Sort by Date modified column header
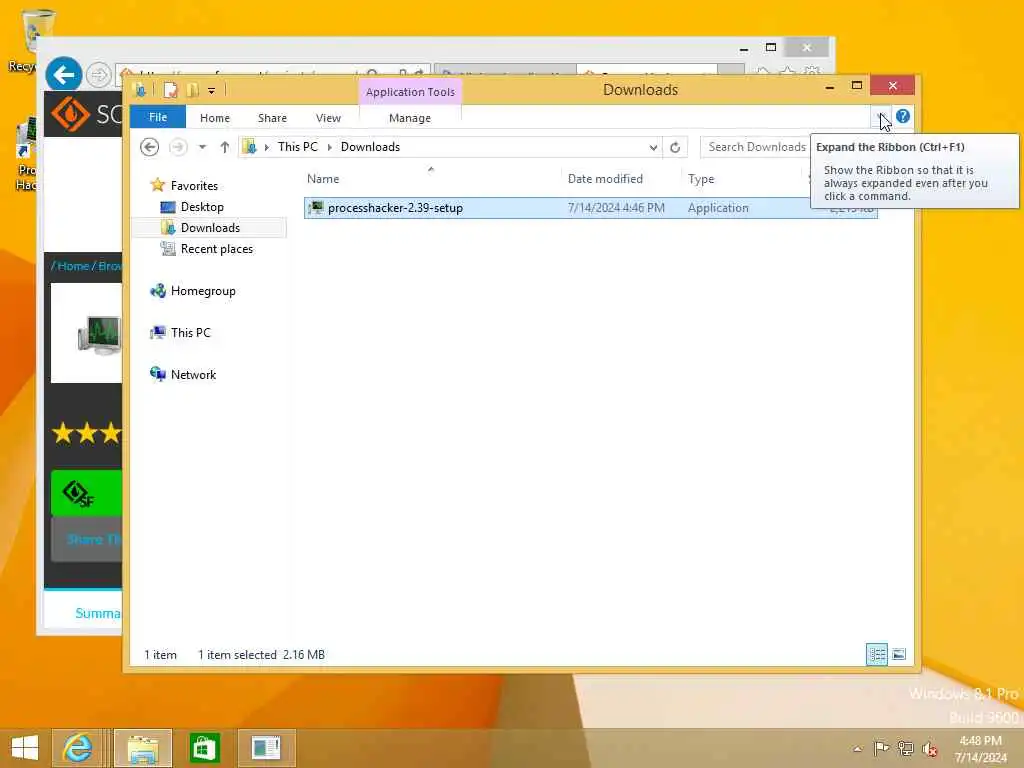The width and height of the screenshot is (1024, 768). [x=605, y=179]
